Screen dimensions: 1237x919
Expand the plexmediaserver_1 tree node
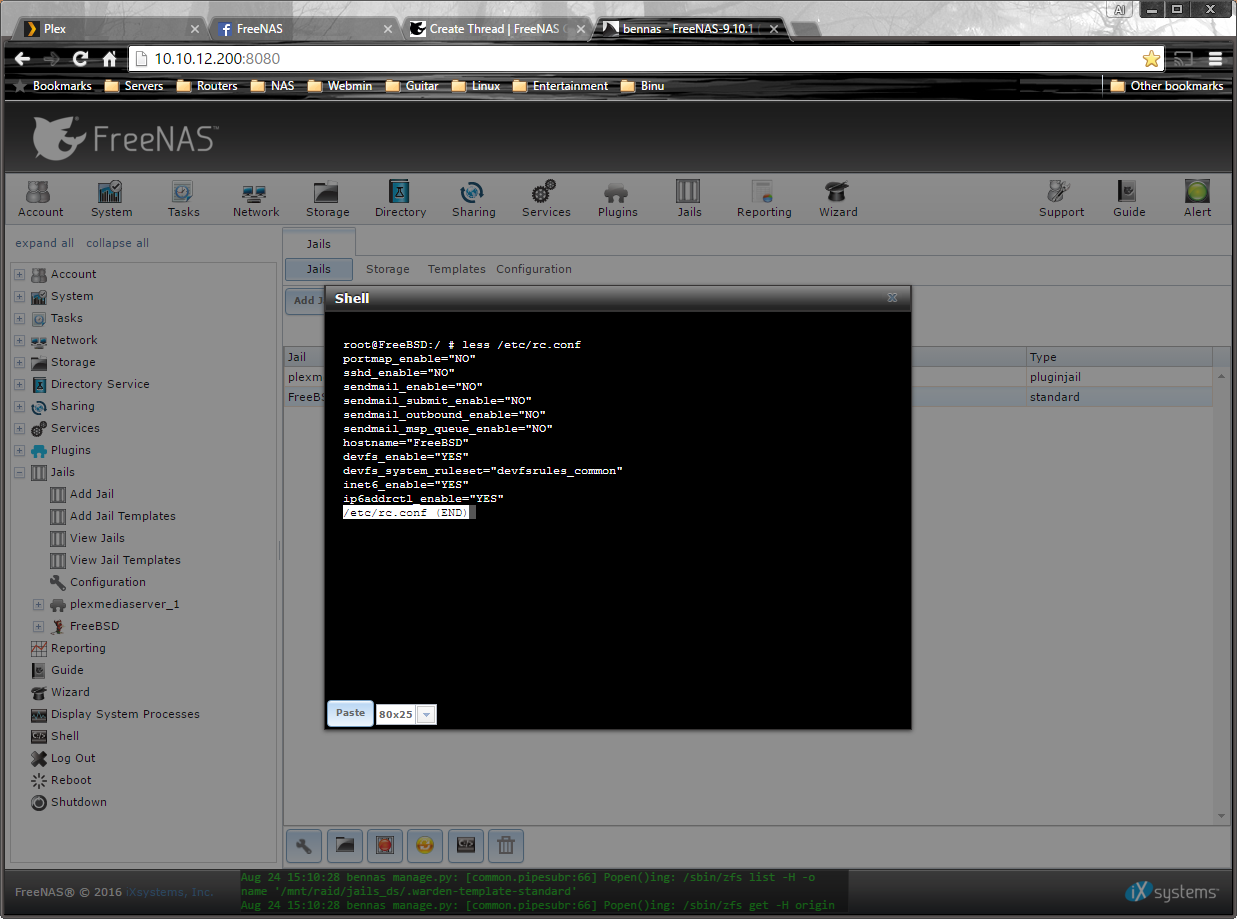click(39, 604)
